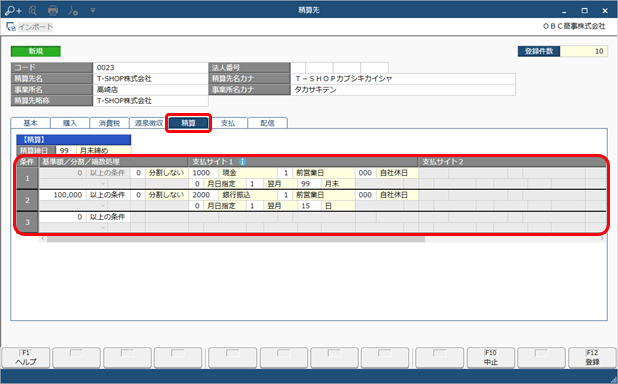Click the 銀行振込 cell

coord(248,195)
